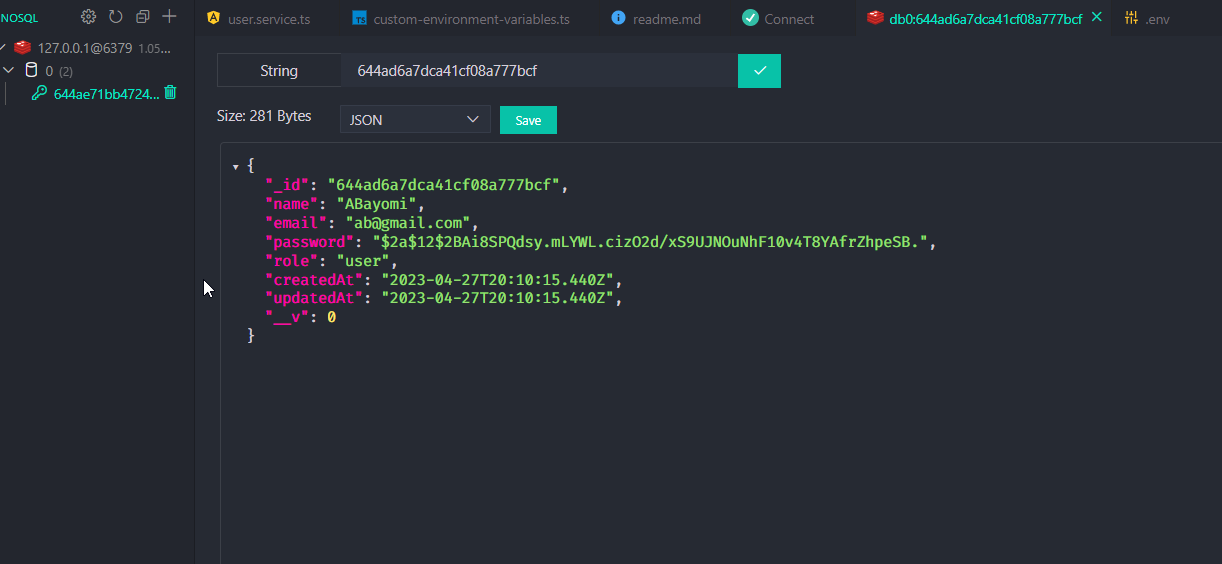Select the db0:644ad6a7dca41cf08a777bcf tab
Image resolution: width=1222 pixels, height=564 pixels.
[985, 19]
